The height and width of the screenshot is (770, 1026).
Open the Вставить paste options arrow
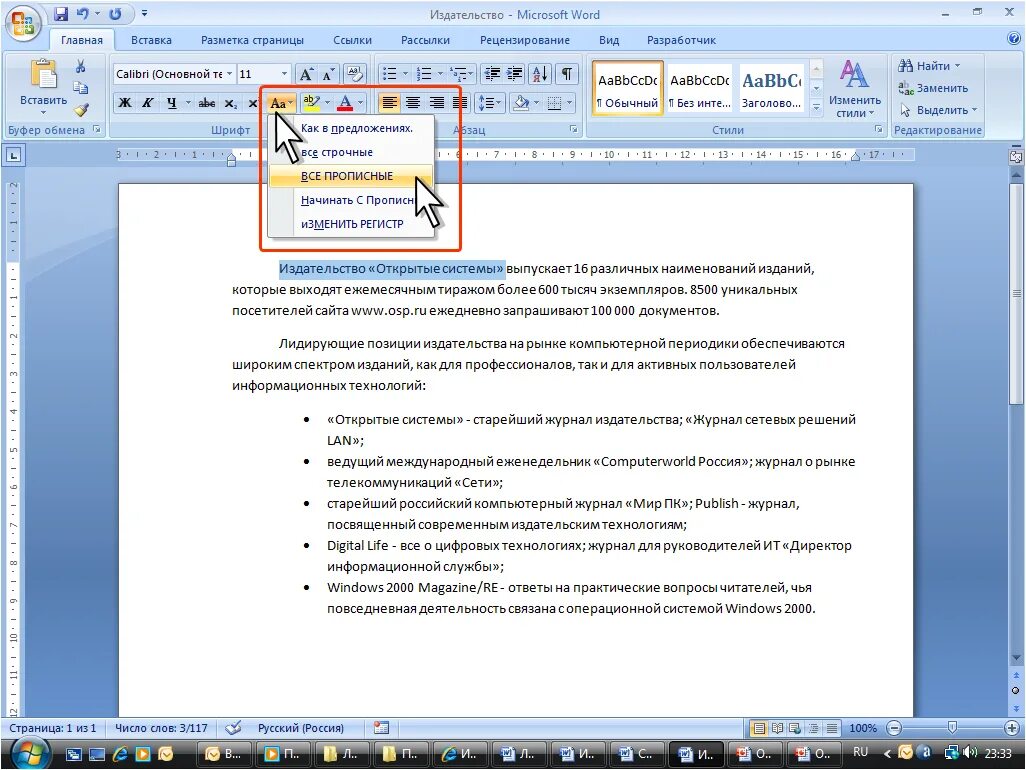(x=43, y=113)
